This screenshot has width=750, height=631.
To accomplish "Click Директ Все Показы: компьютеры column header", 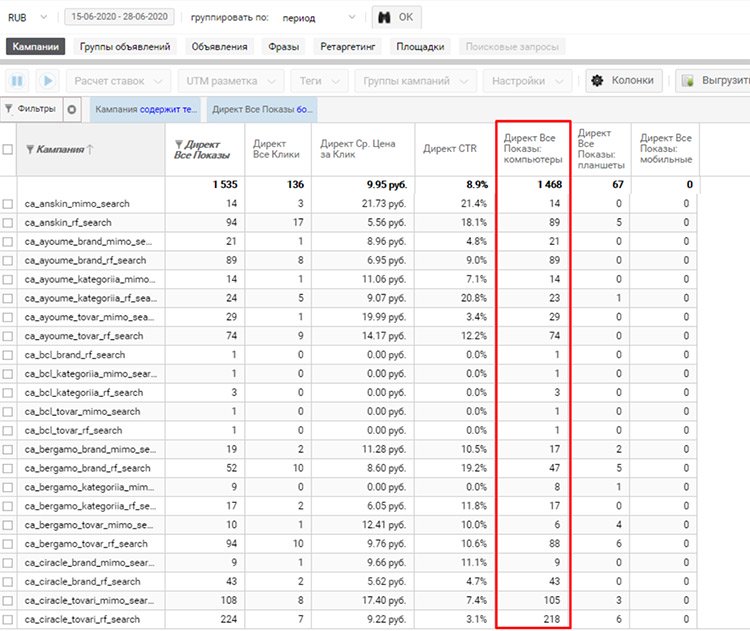I will coord(533,149).
